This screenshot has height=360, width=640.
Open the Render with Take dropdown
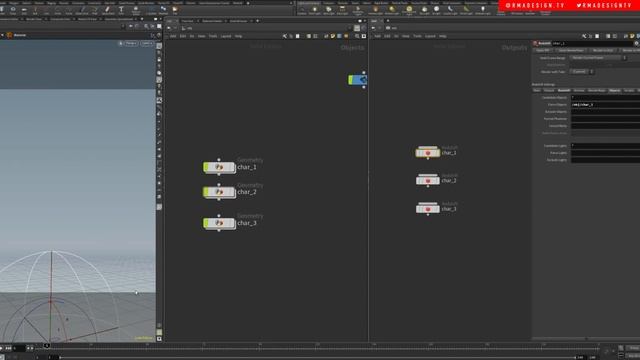coord(581,72)
